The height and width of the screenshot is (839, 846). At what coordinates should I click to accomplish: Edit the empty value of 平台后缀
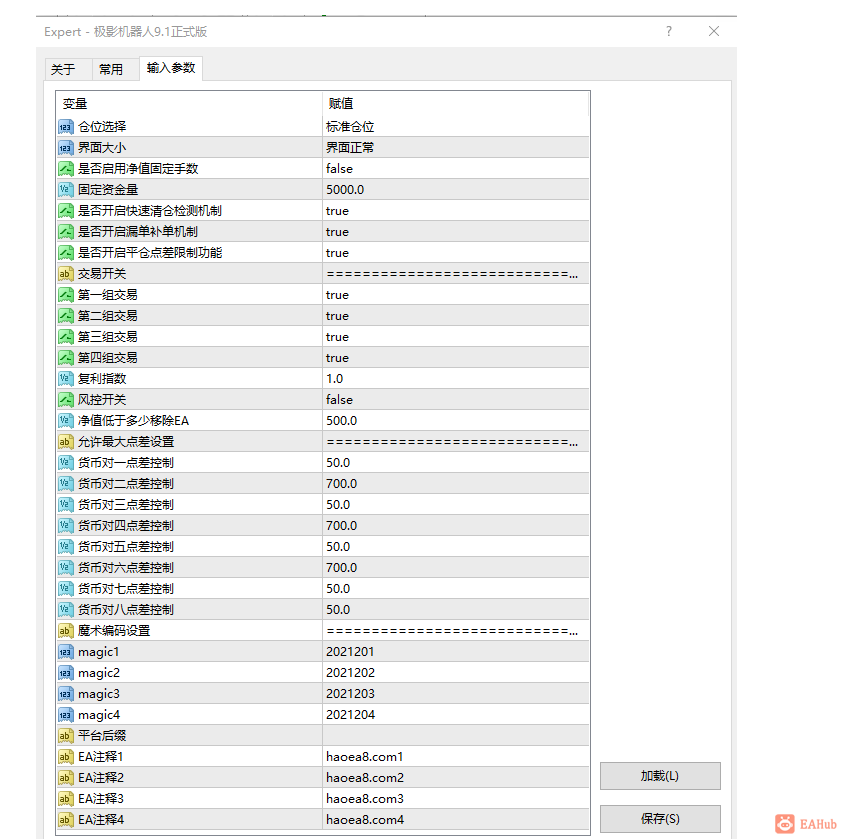[456, 736]
